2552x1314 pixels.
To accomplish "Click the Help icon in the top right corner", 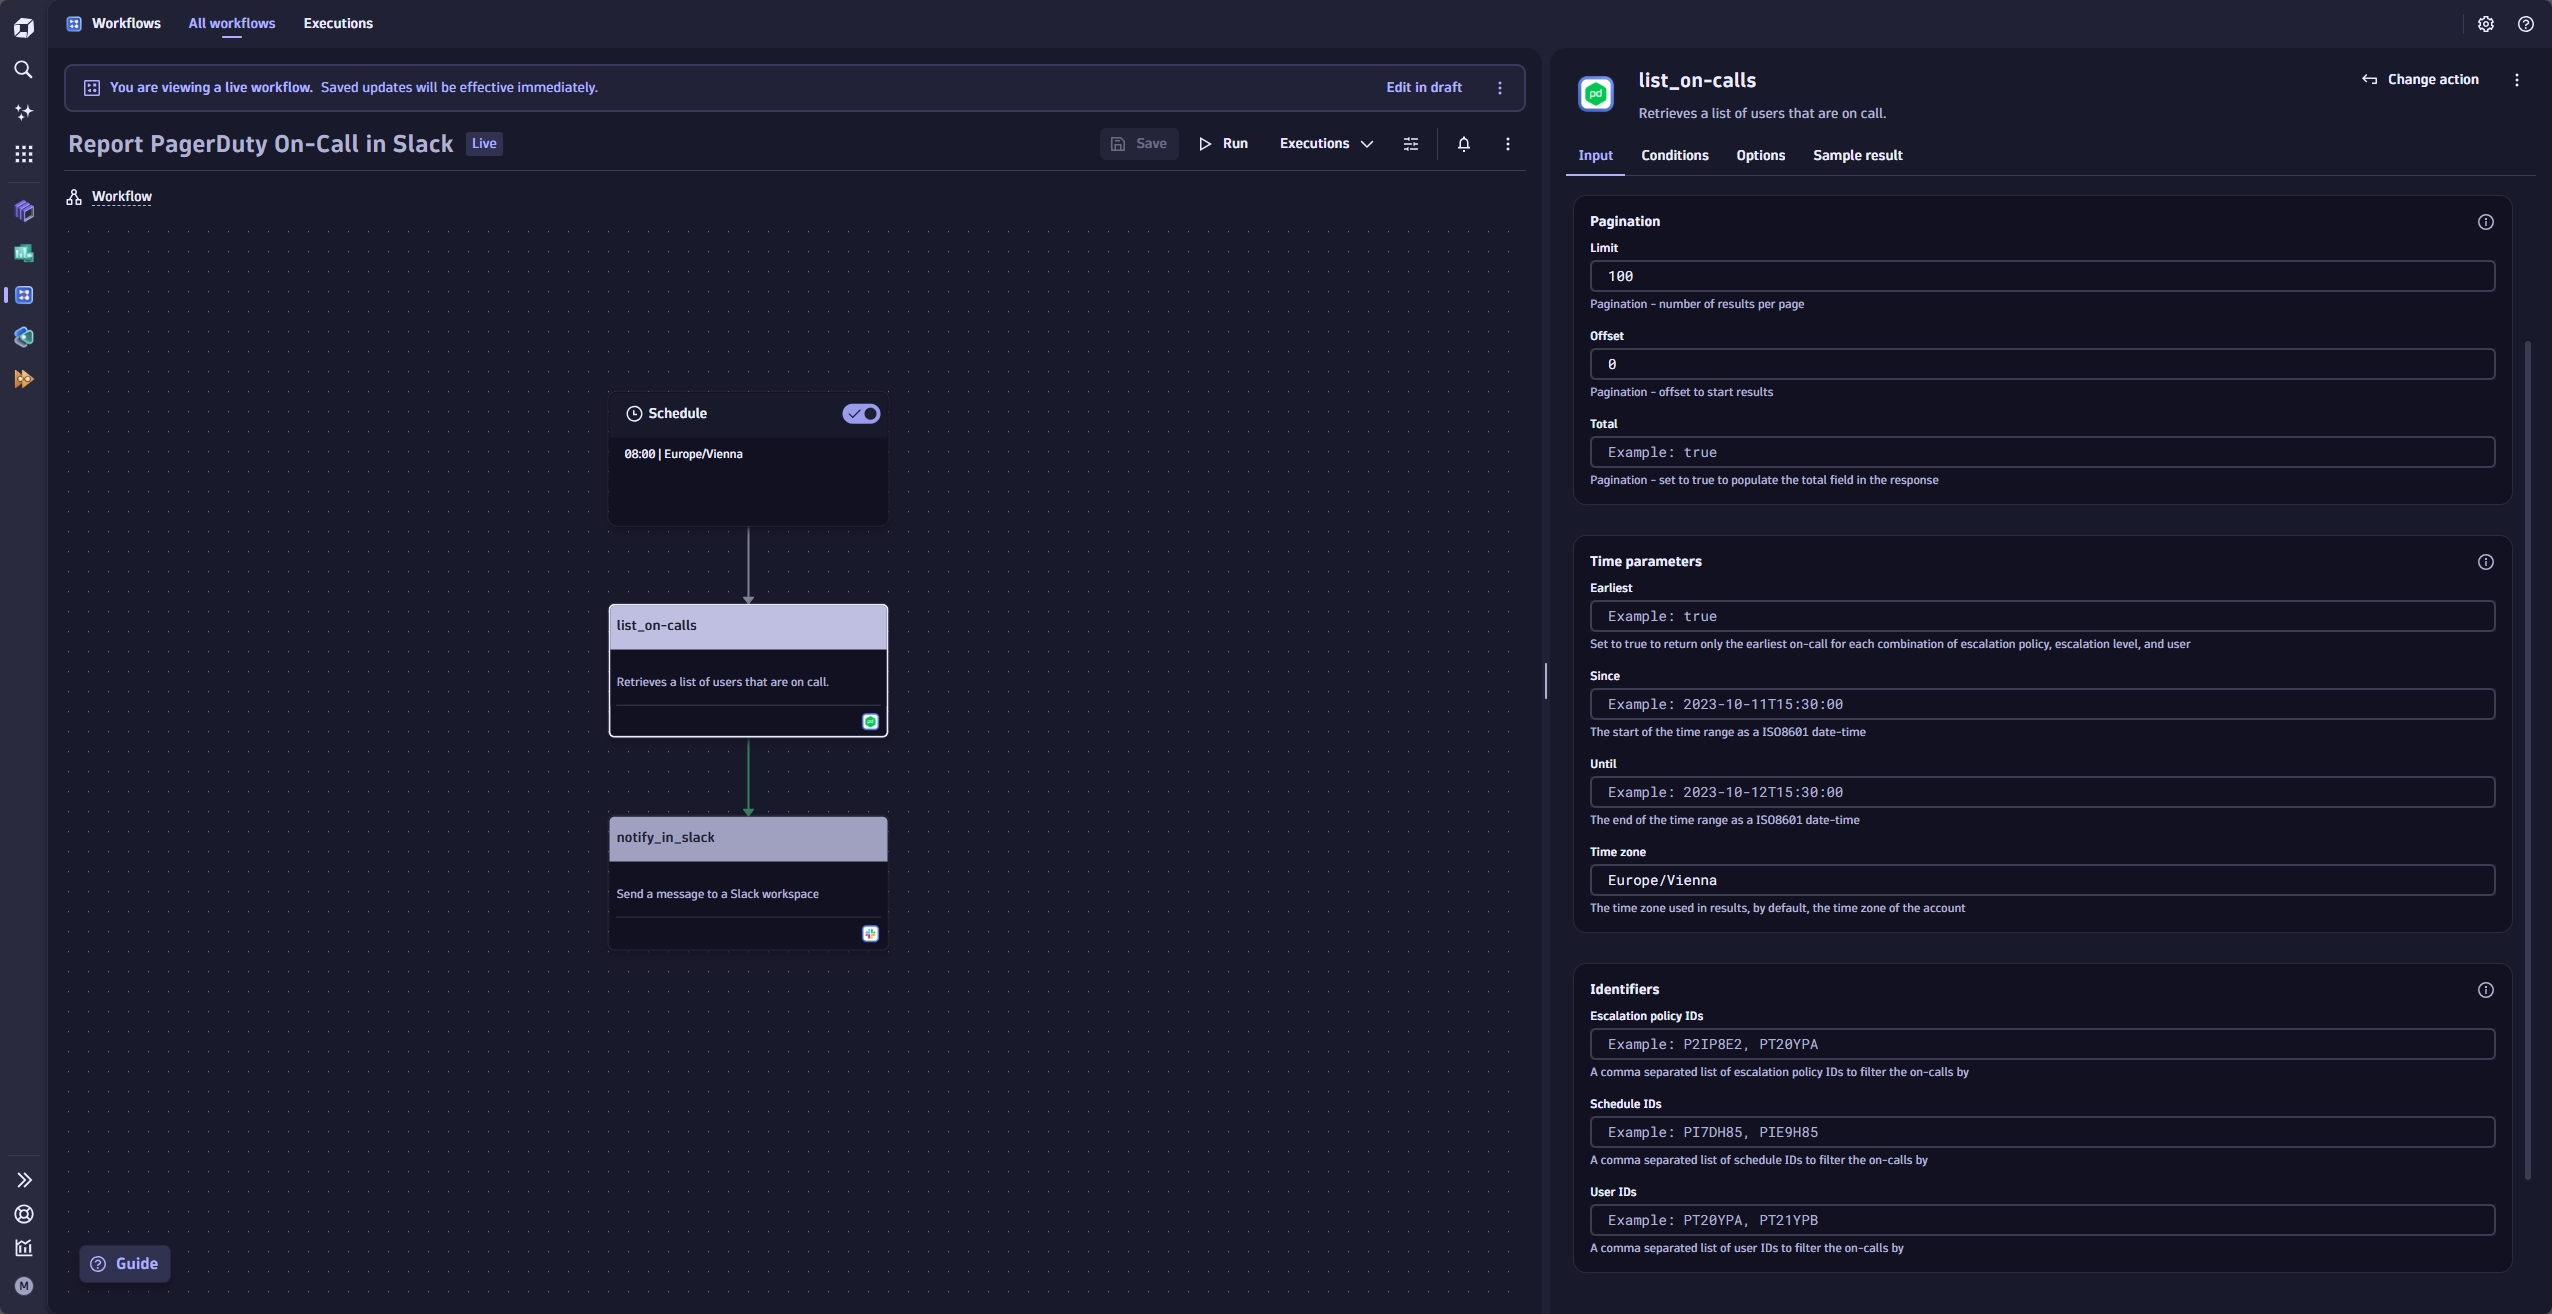I will tap(2525, 24).
